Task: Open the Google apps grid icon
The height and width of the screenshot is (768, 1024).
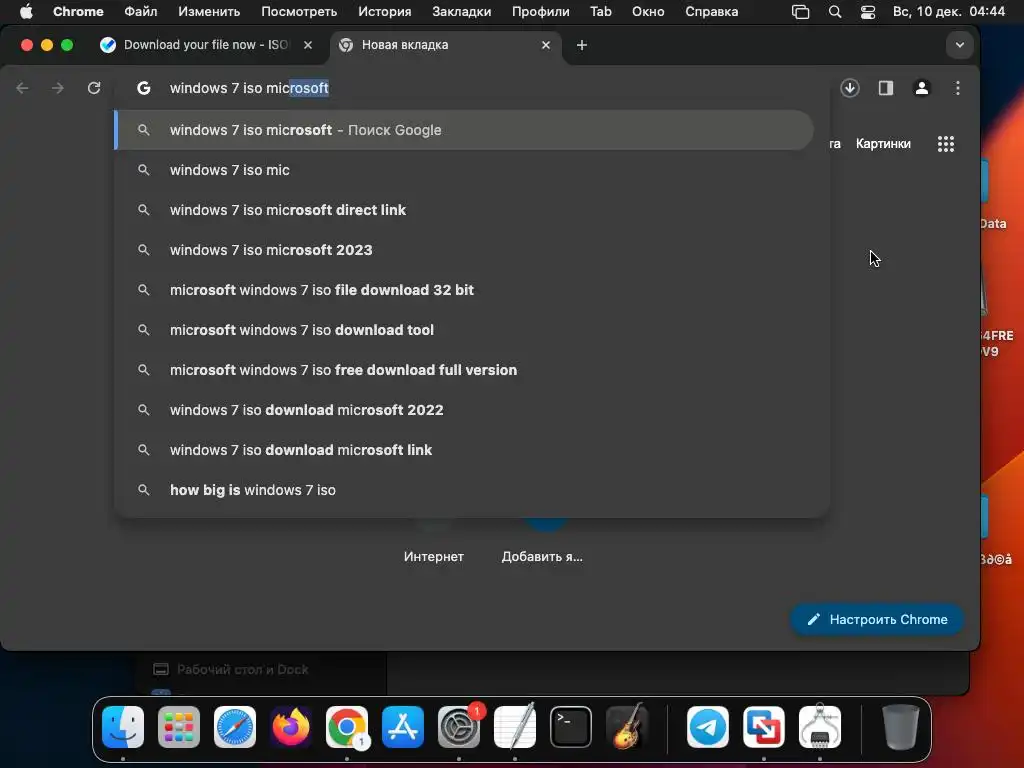Action: point(946,144)
